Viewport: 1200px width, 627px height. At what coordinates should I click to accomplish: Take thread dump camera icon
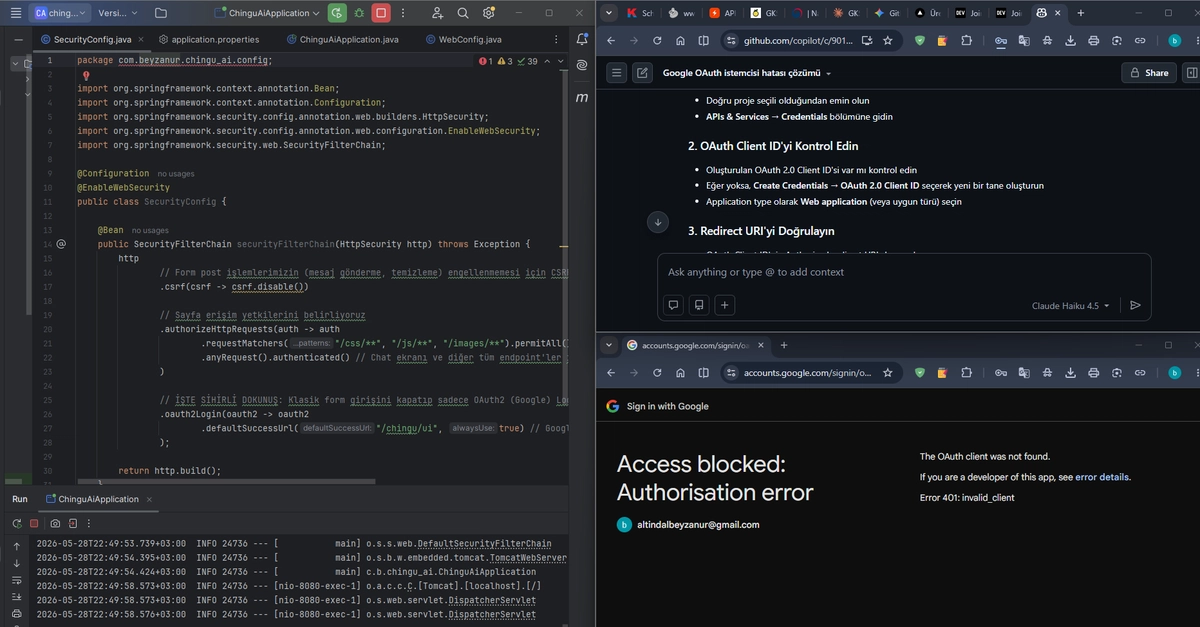(x=56, y=523)
